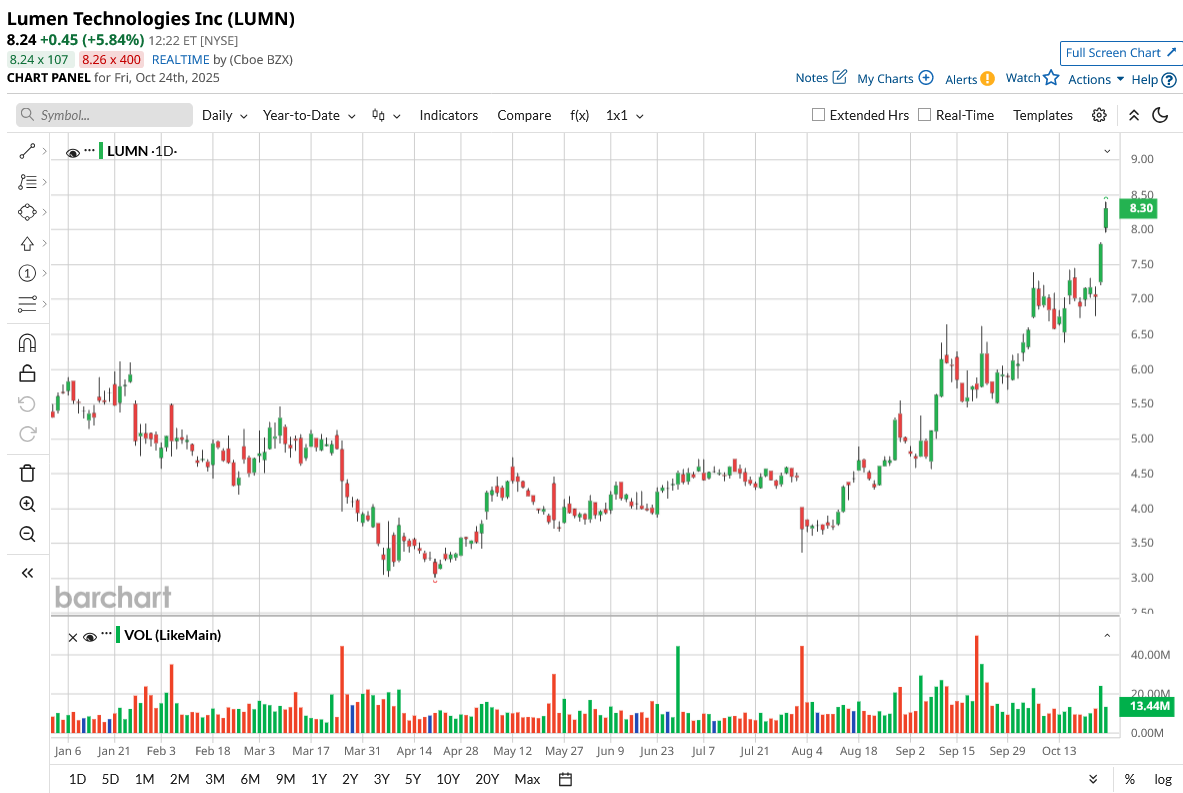Open VOL indicator more options dots
This screenshot has width=1183, height=793.
(106, 633)
